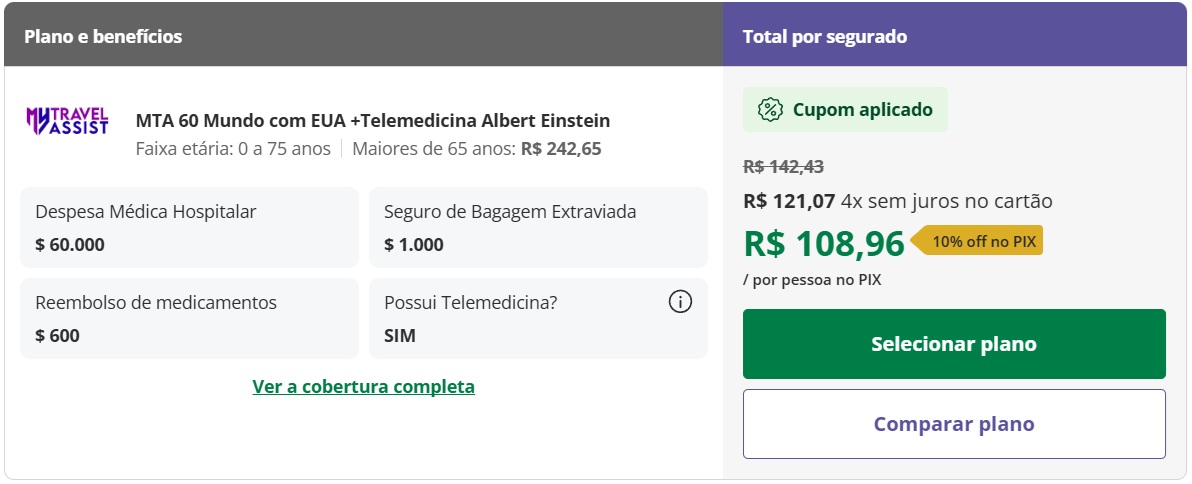Select the Despesa Médica Hospitalar benefit card
The image size is (1192, 484).
189,227
